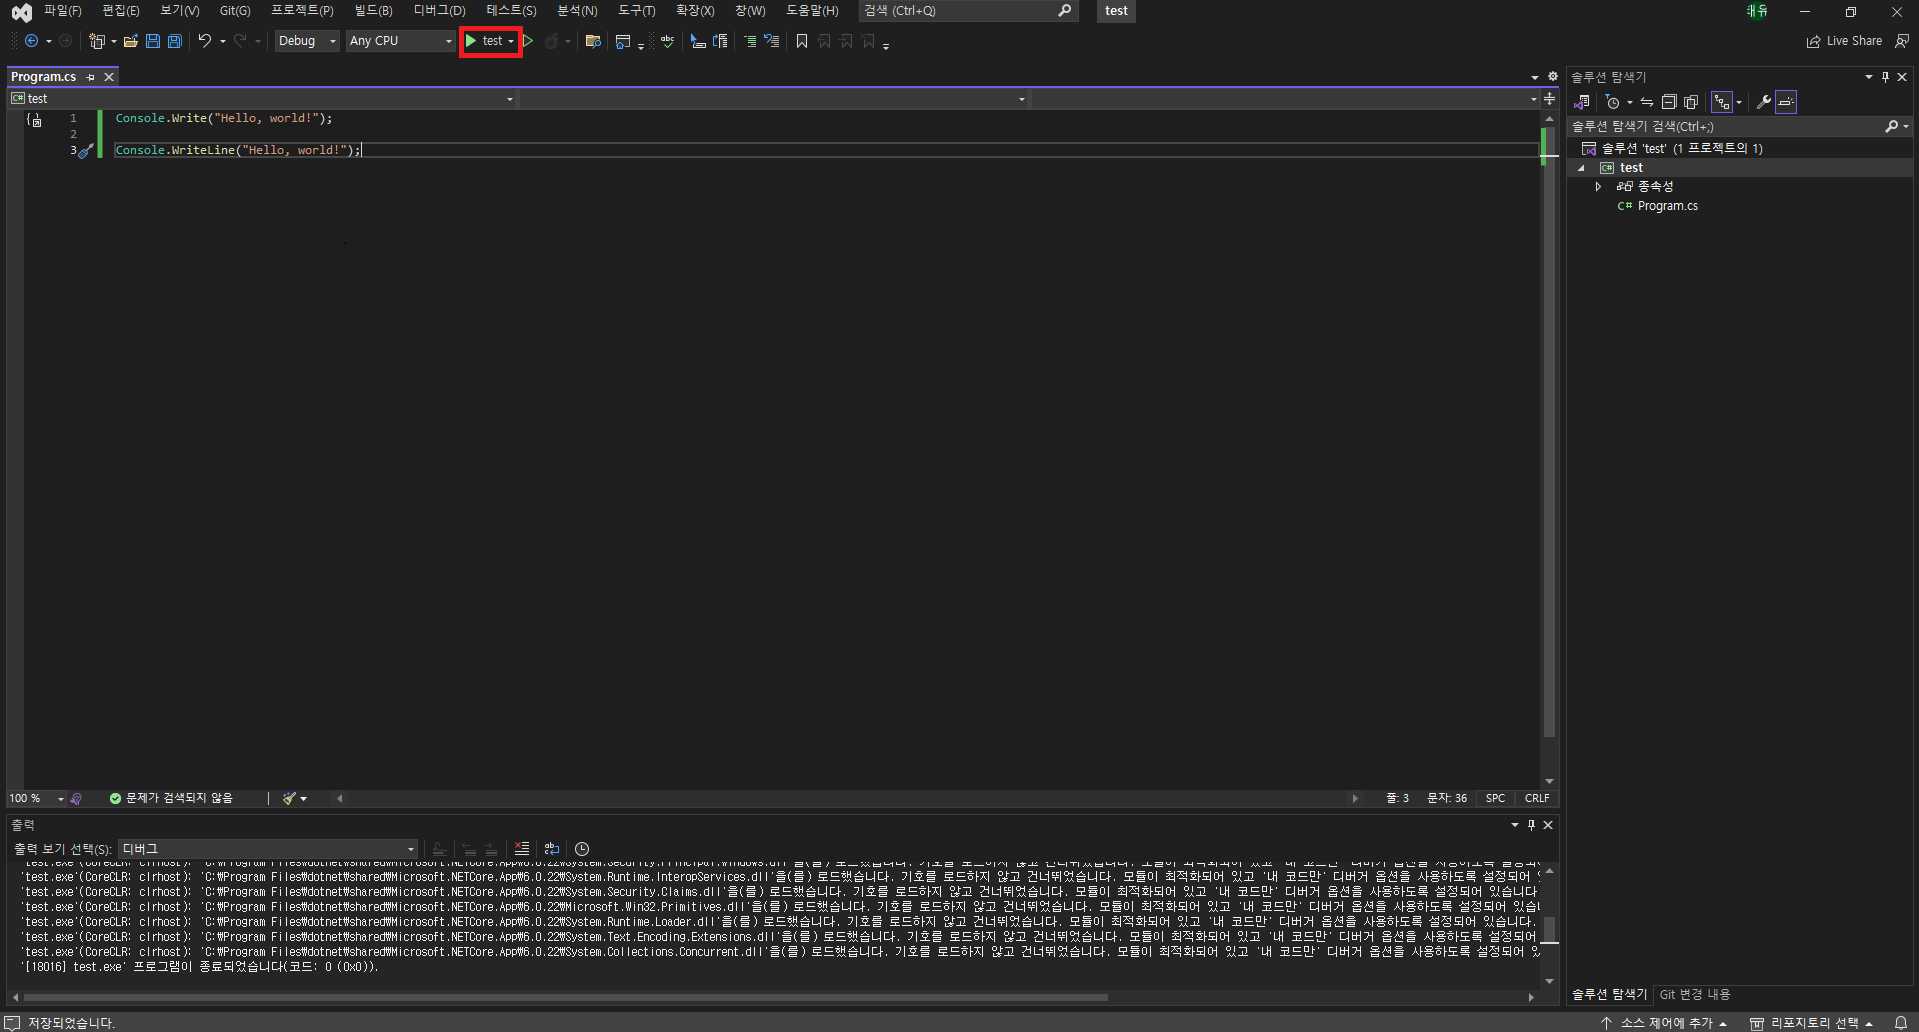The width and height of the screenshot is (1919, 1032).
Task: Click Start Without Debugging outline play icon
Action: coord(529,41)
